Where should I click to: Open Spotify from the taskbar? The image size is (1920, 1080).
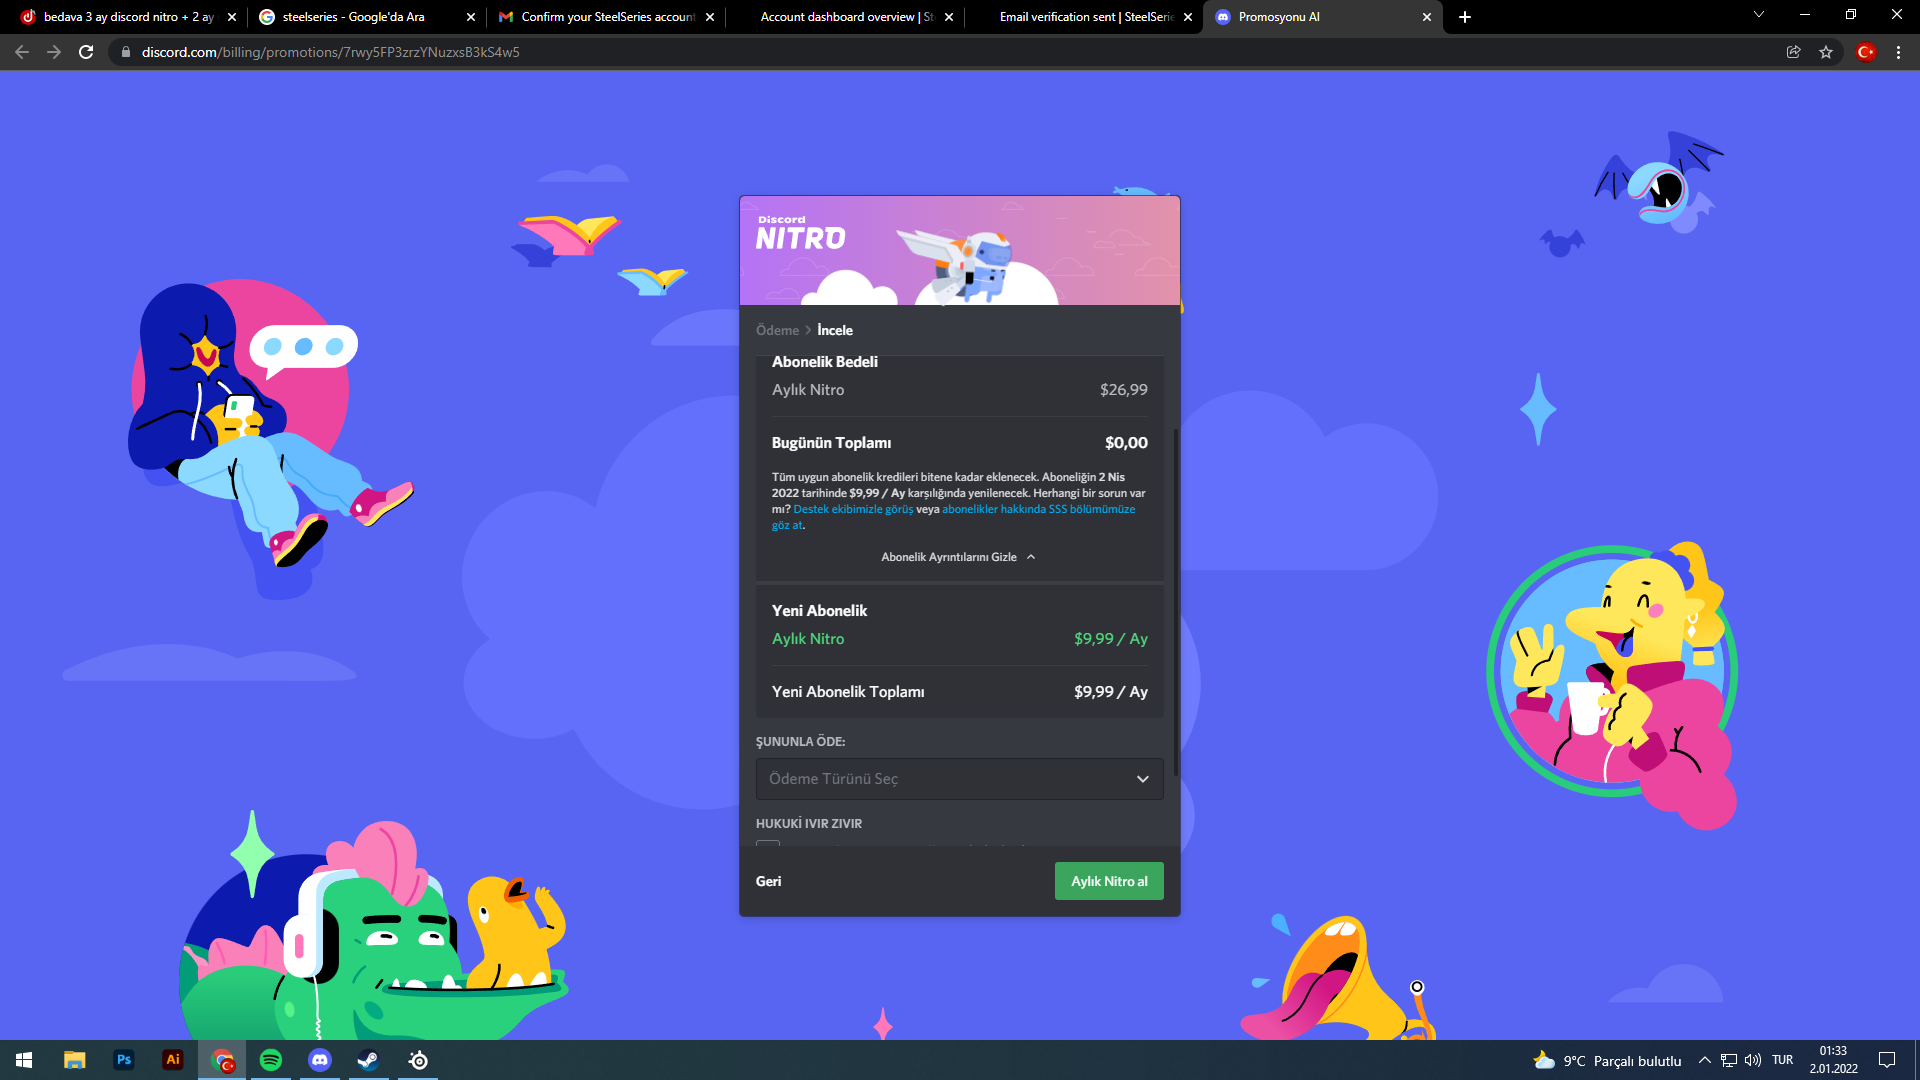point(271,1060)
